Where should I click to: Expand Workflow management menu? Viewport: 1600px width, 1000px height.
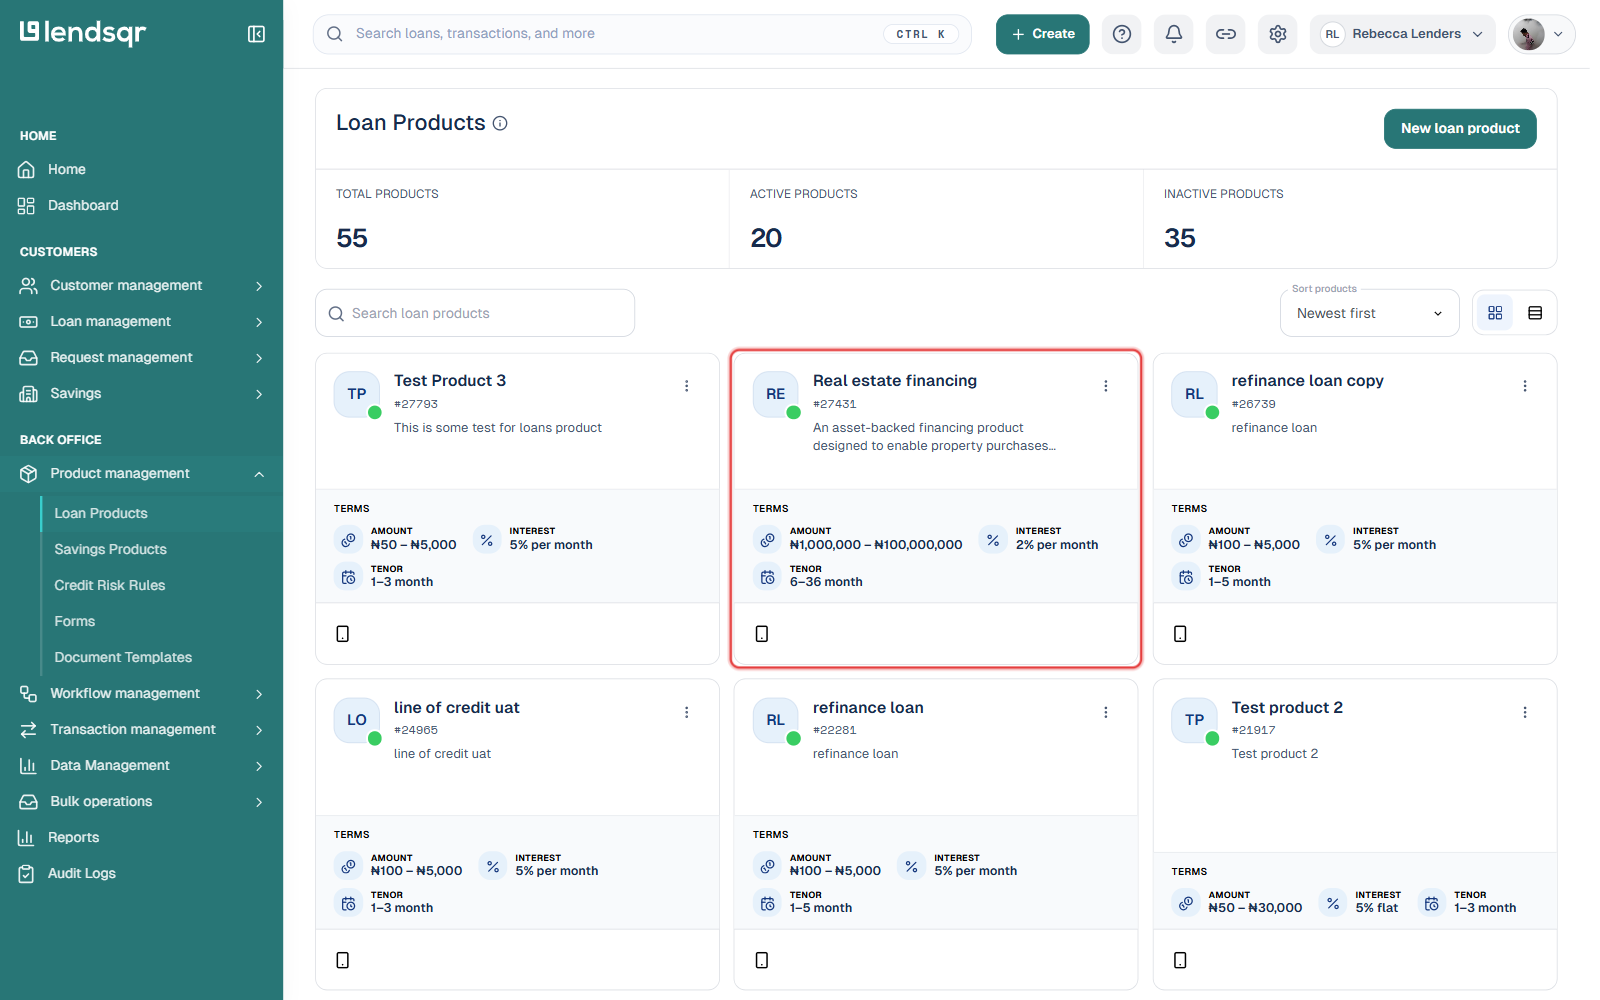pyautogui.click(x=141, y=694)
